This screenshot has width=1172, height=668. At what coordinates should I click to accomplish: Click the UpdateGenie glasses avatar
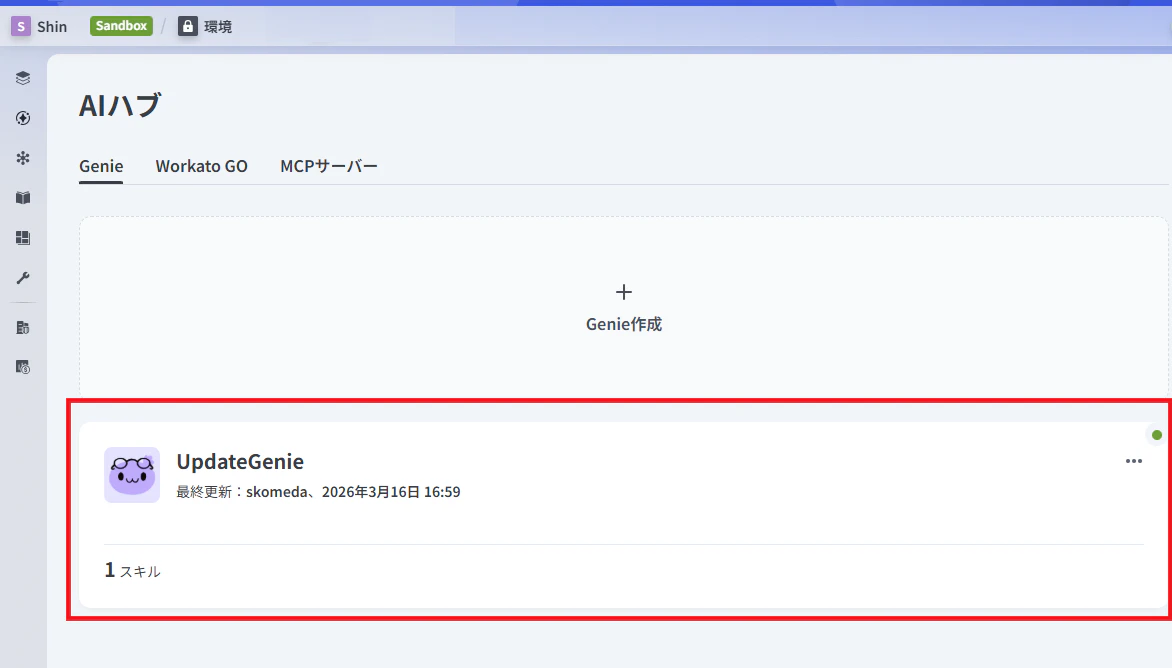coord(132,474)
